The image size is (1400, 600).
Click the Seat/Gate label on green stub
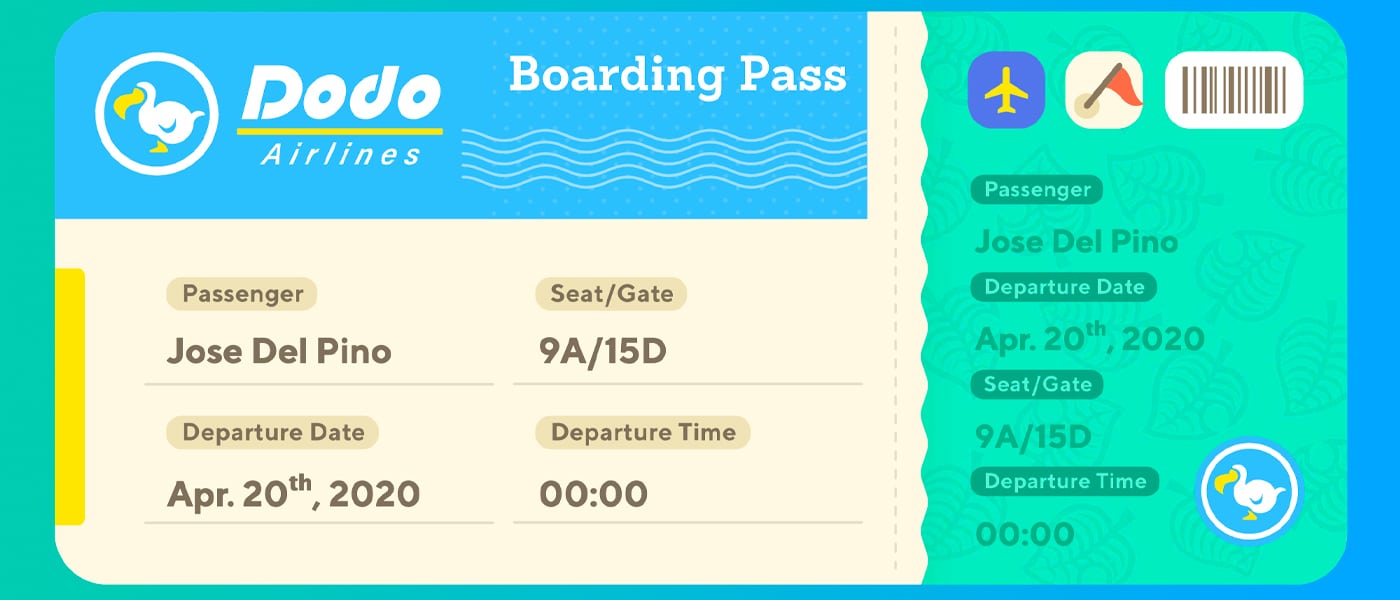pos(1037,385)
